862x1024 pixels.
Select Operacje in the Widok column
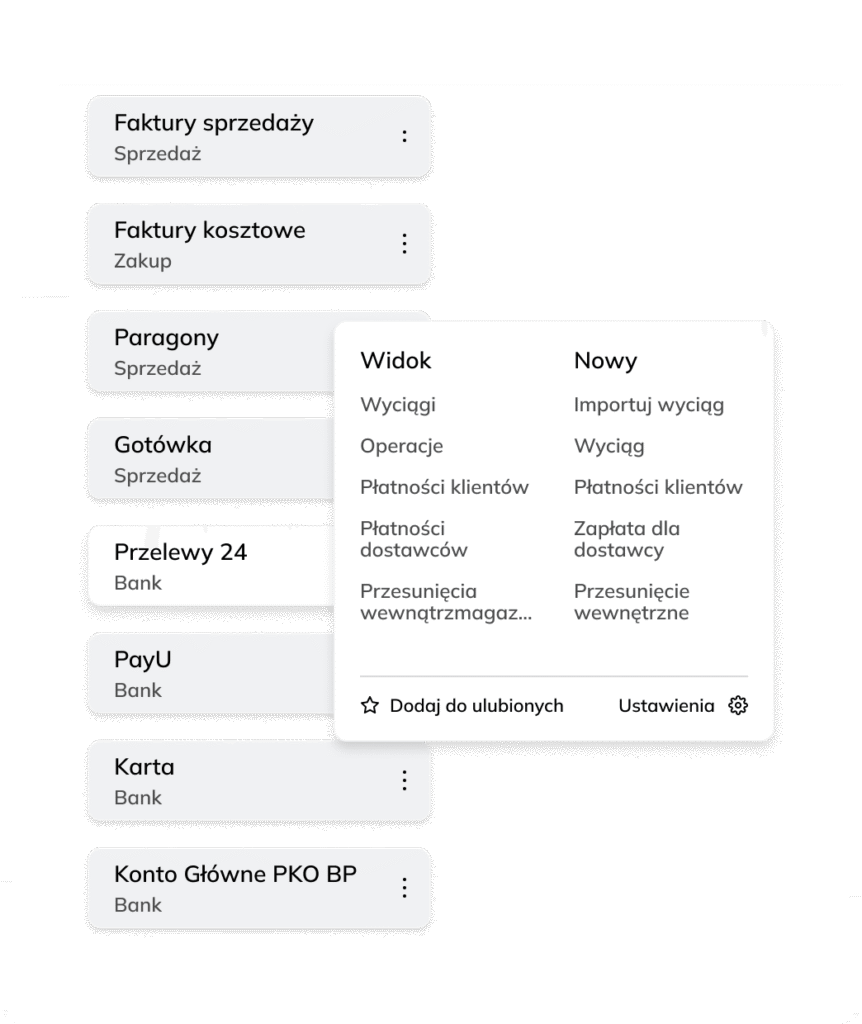[402, 446]
